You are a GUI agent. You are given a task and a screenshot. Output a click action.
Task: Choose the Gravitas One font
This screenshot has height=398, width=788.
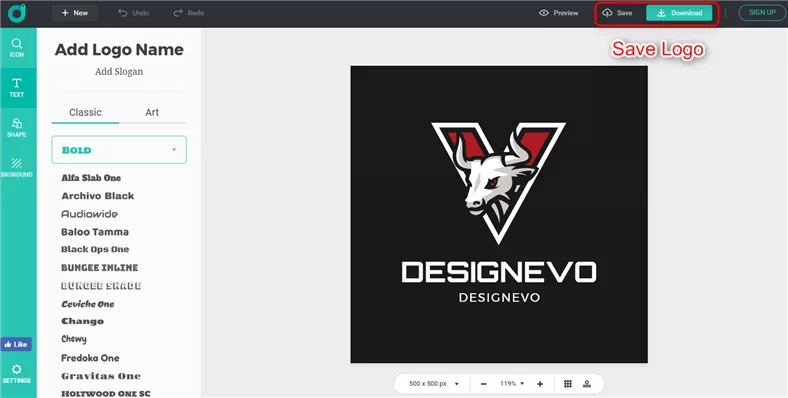[x=101, y=376]
